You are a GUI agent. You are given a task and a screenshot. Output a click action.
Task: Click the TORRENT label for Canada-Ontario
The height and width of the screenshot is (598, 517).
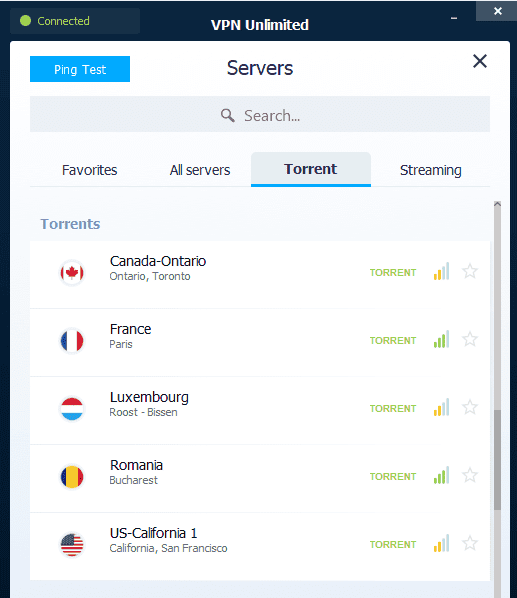point(393,273)
